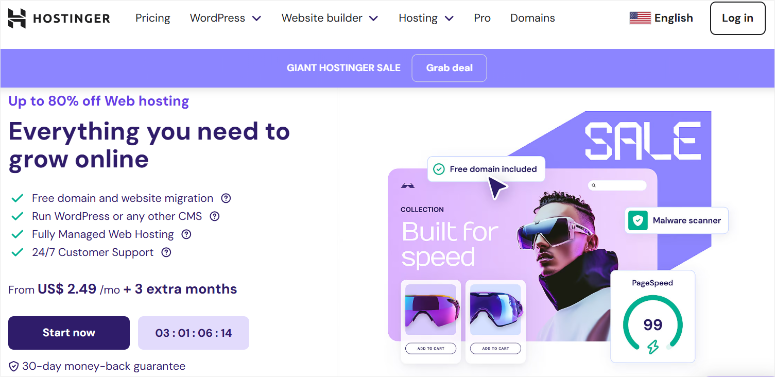This screenshot has width=775, height=377.
Task: Click the help icon beside Run WordPress or any other CMS
Action: coord(215,216)
